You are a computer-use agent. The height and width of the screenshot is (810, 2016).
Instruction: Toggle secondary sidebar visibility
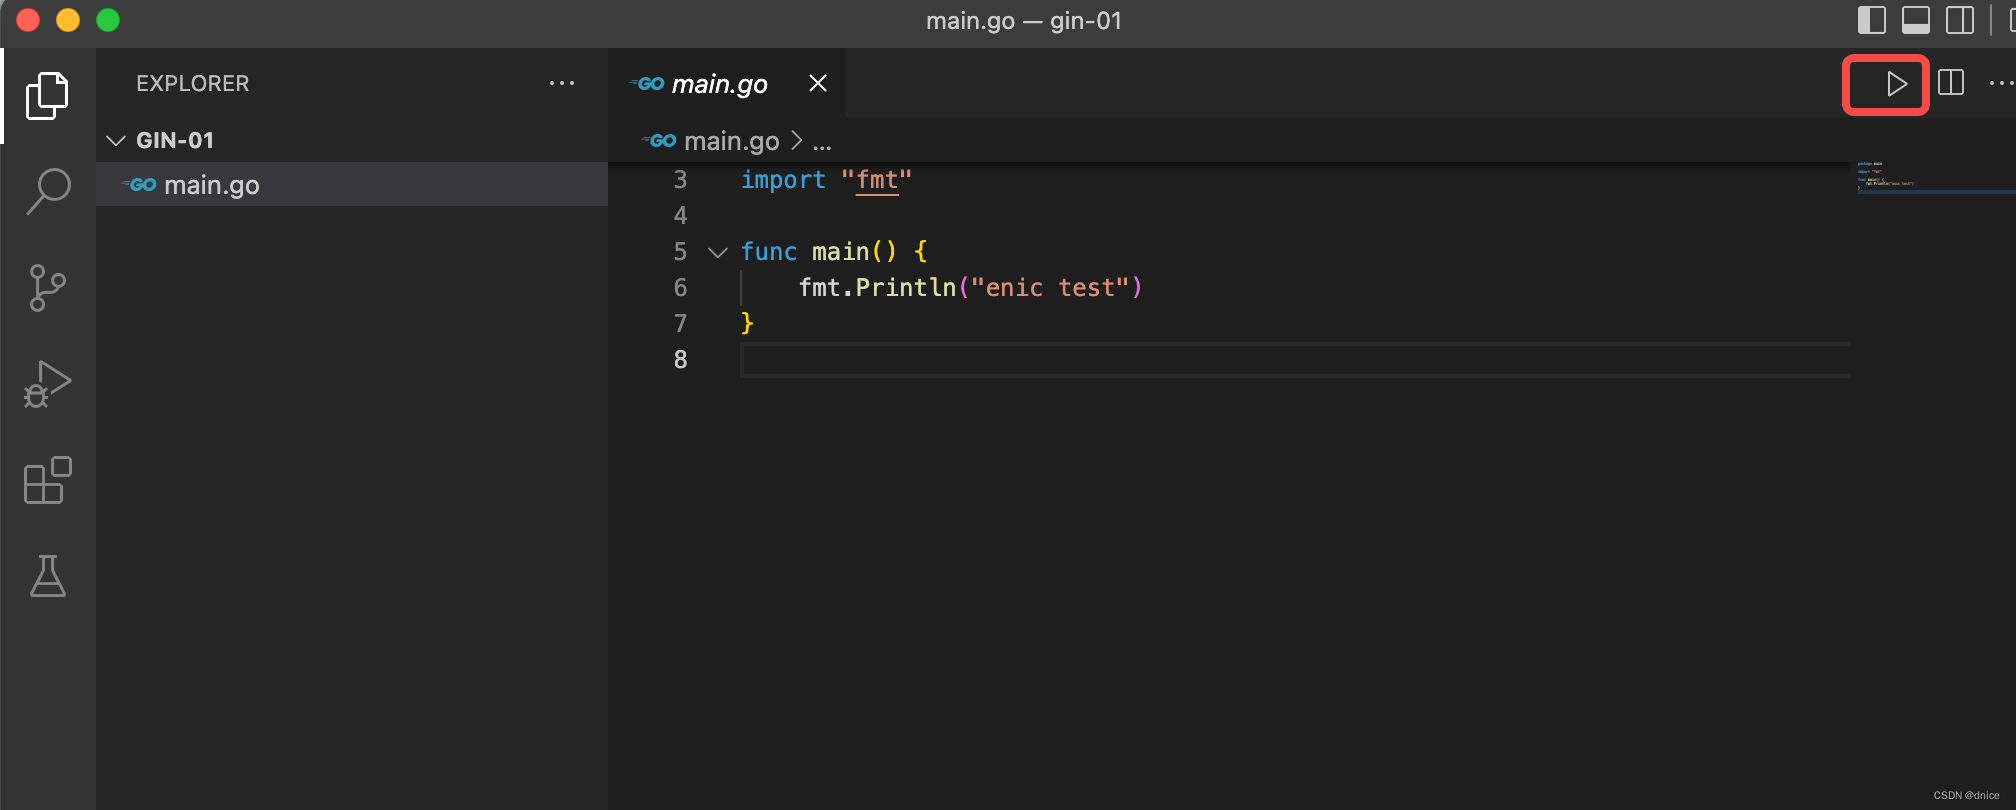1959,20
